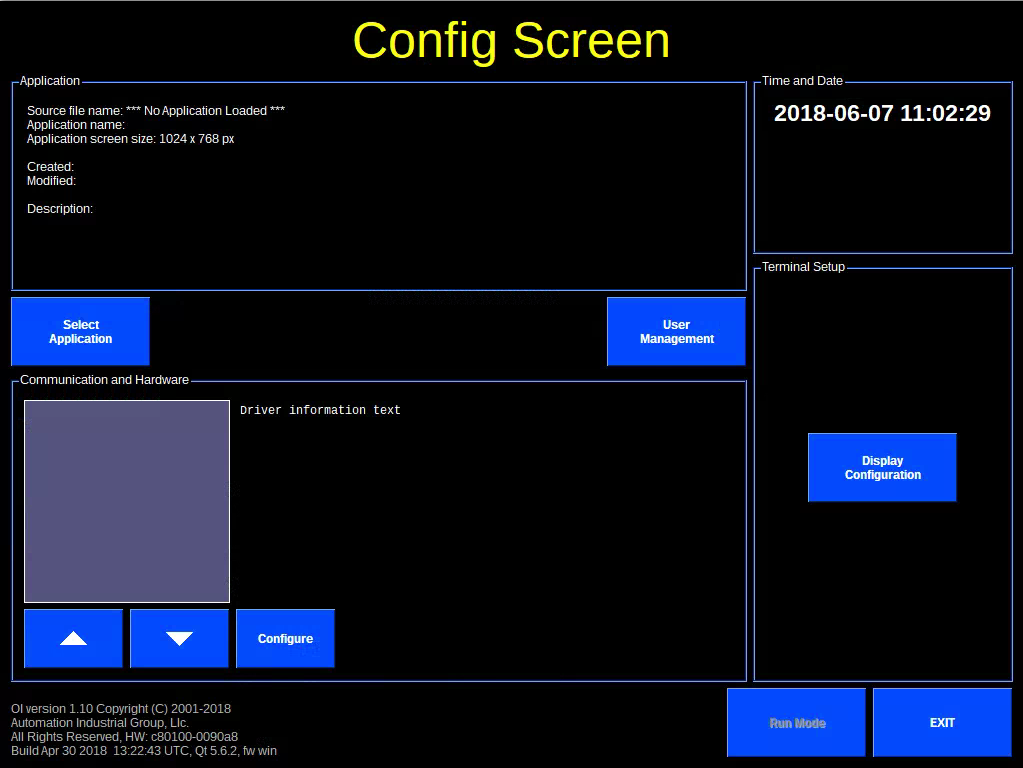Image resolution: width=1023 pixels, height=768 pixels.
Task: Click the Source file name line
Action: pyautogui.click(x=155, y=111)
